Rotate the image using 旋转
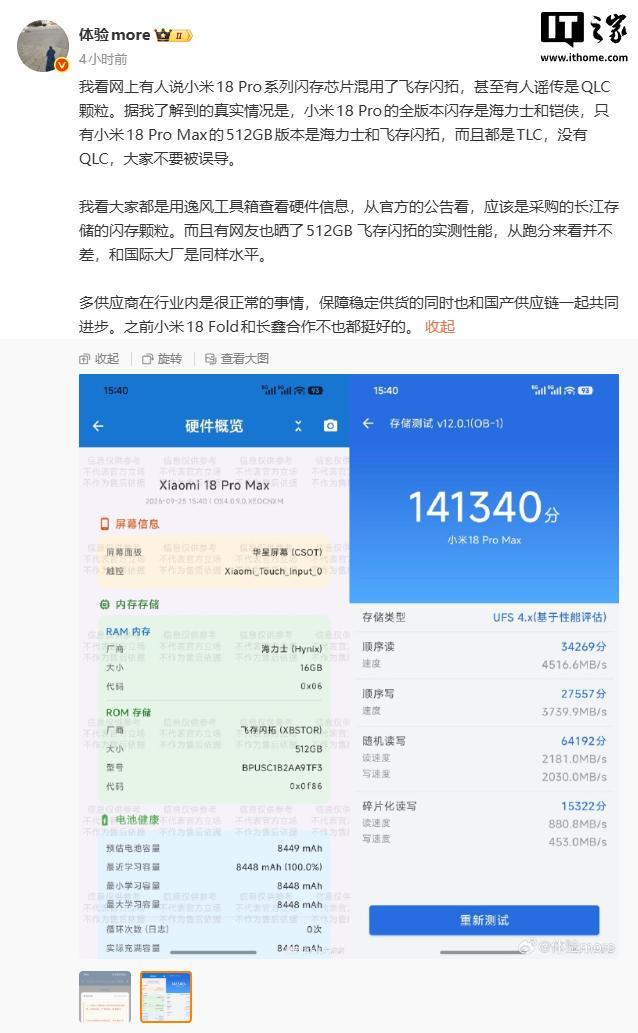638x1033 pixels. pos(162,358)
